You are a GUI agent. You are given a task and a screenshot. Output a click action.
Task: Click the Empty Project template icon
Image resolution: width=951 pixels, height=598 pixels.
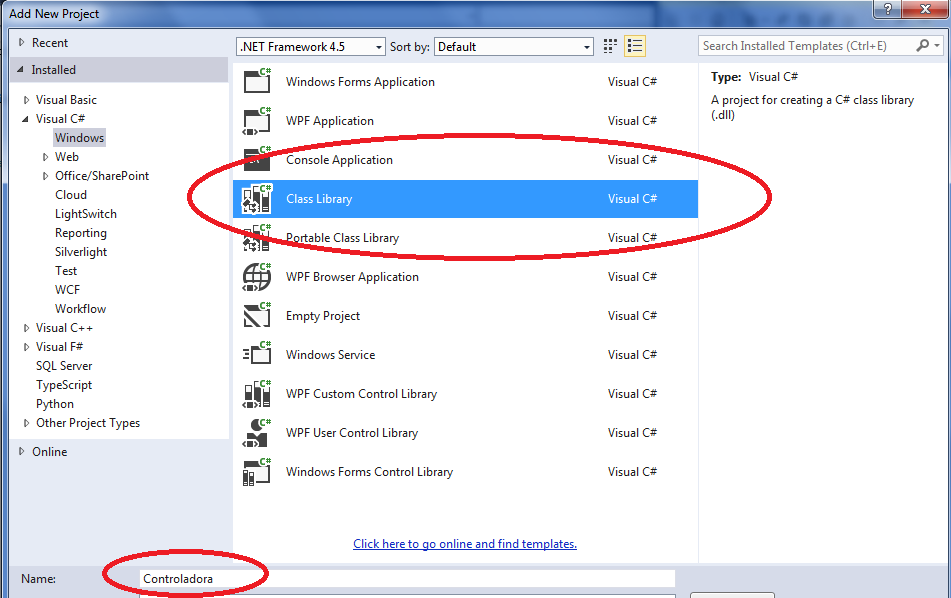257,316
